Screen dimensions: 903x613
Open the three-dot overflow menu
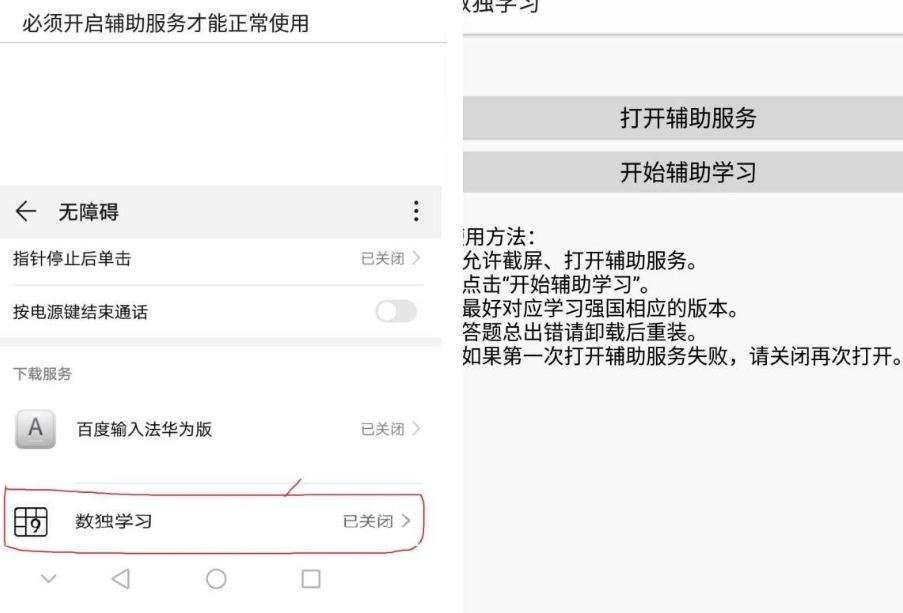pos(416,211)
